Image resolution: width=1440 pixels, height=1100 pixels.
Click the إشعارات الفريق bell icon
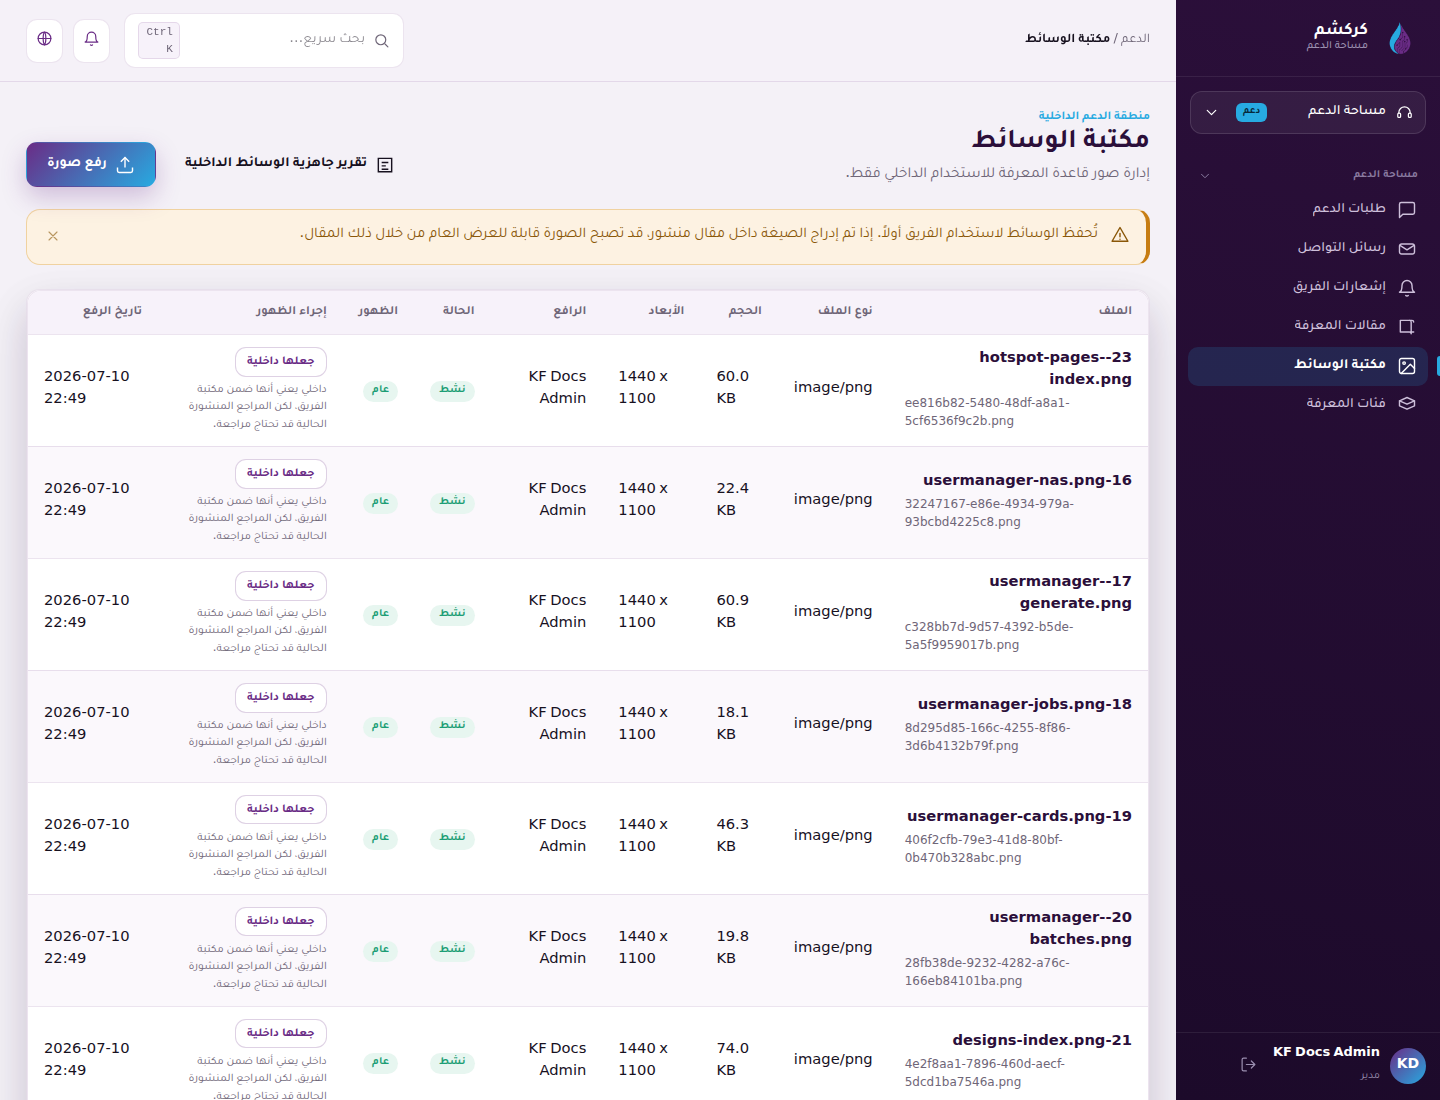(1407, 287)
